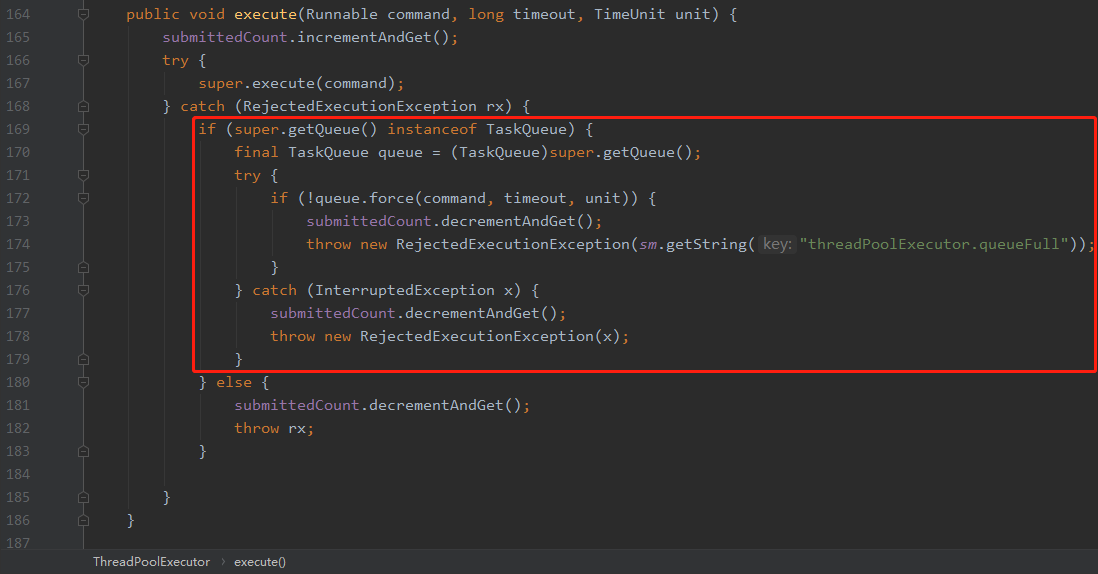The height and width of the screenshot is (574, 1098).
Task: Click super.execute(command) on line 167
Action: click(x=297, y=83)
